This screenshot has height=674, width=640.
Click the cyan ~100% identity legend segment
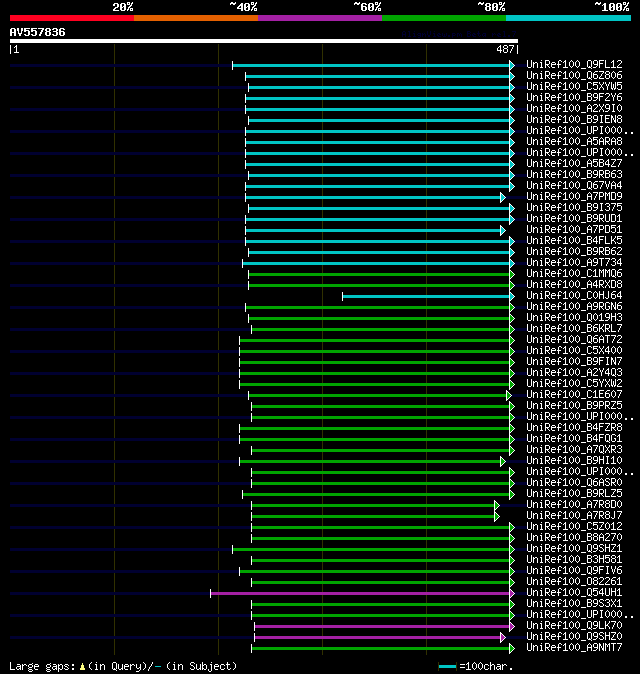pyautogui.click(x=568, y=18)
